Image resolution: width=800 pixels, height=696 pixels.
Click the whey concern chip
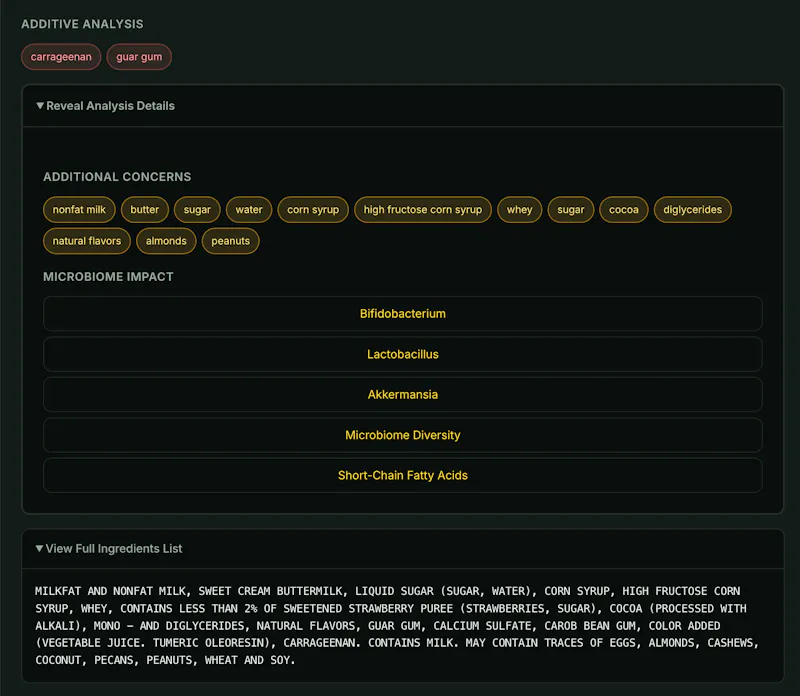[x=519, y=210]
